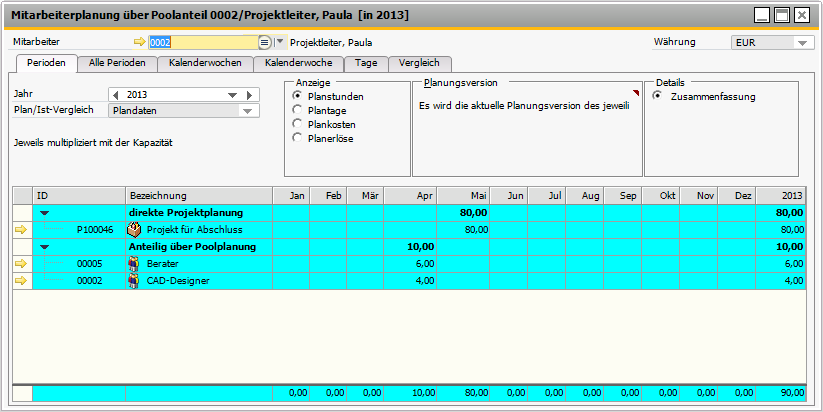Click the Mai column header
This screenshot has width=823, height=412.
463,196
